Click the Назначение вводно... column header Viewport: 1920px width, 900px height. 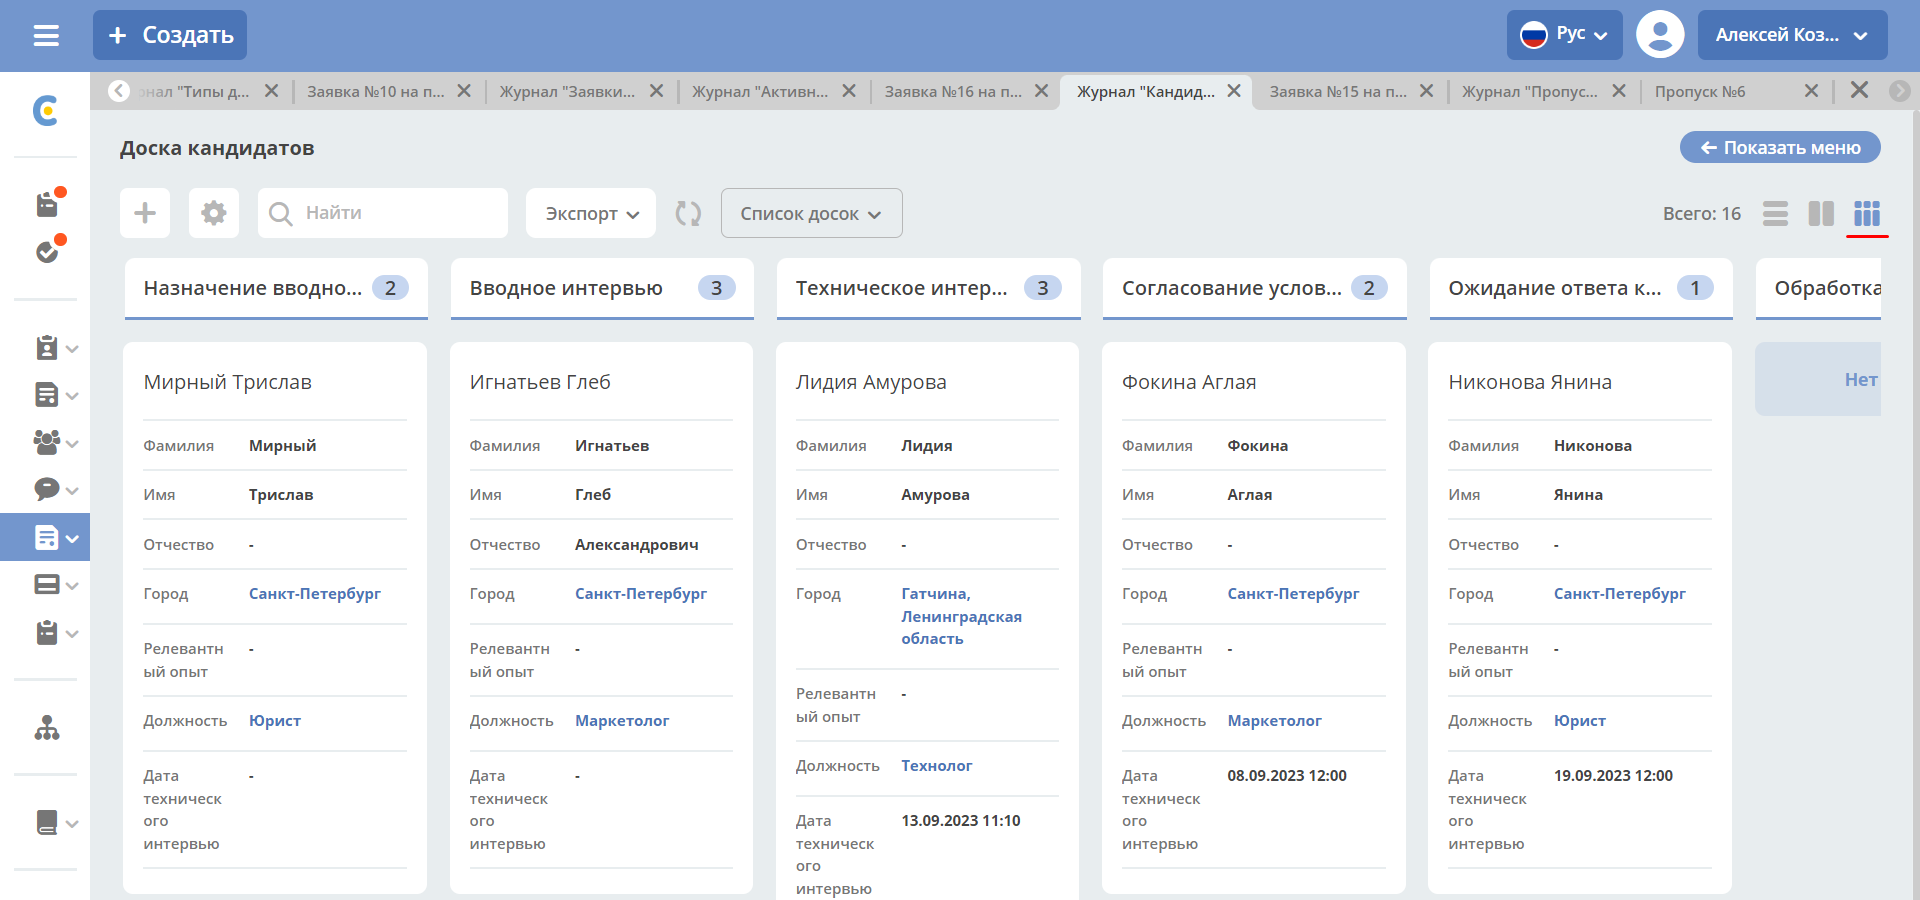pos(276,288)
